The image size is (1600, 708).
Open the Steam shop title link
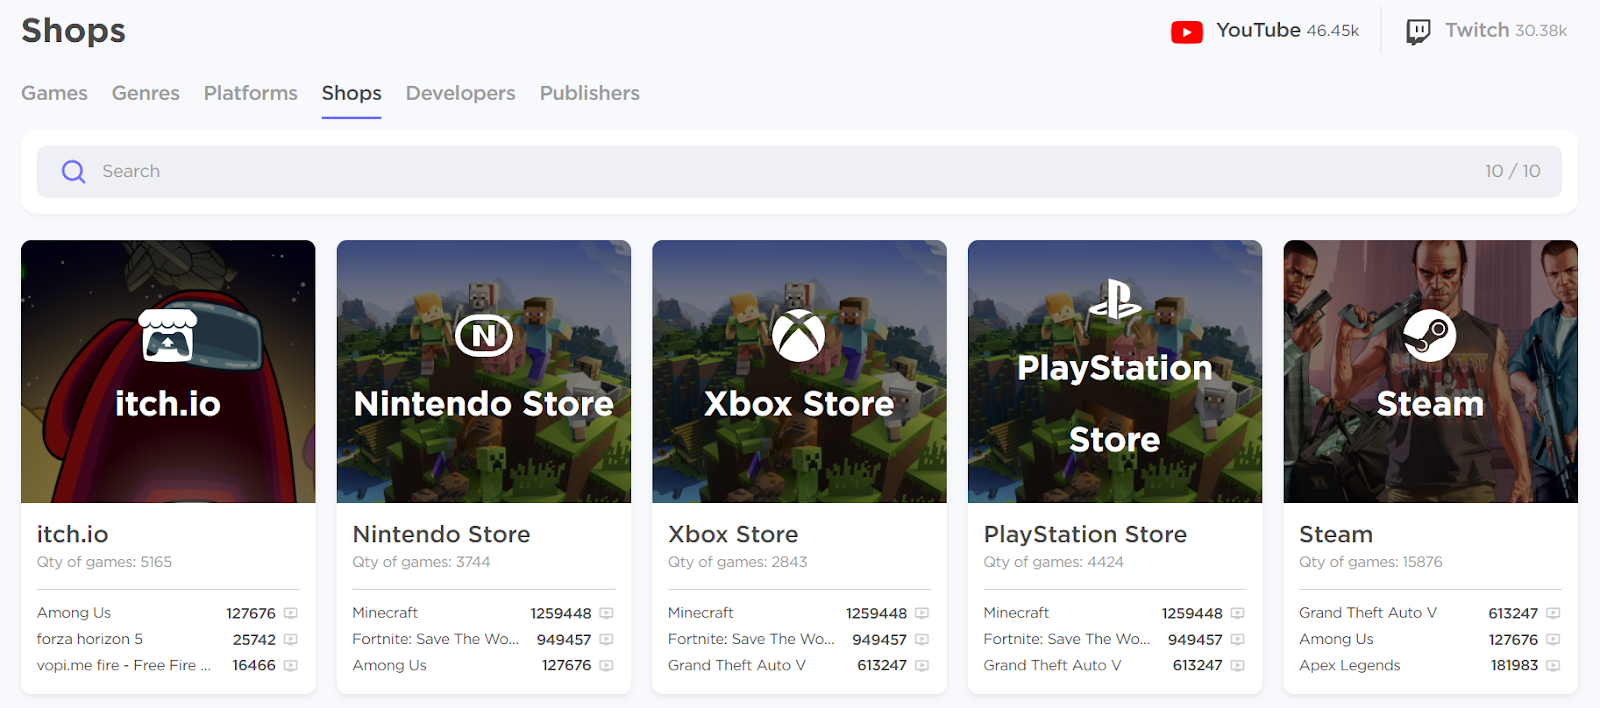point(1336,534)
